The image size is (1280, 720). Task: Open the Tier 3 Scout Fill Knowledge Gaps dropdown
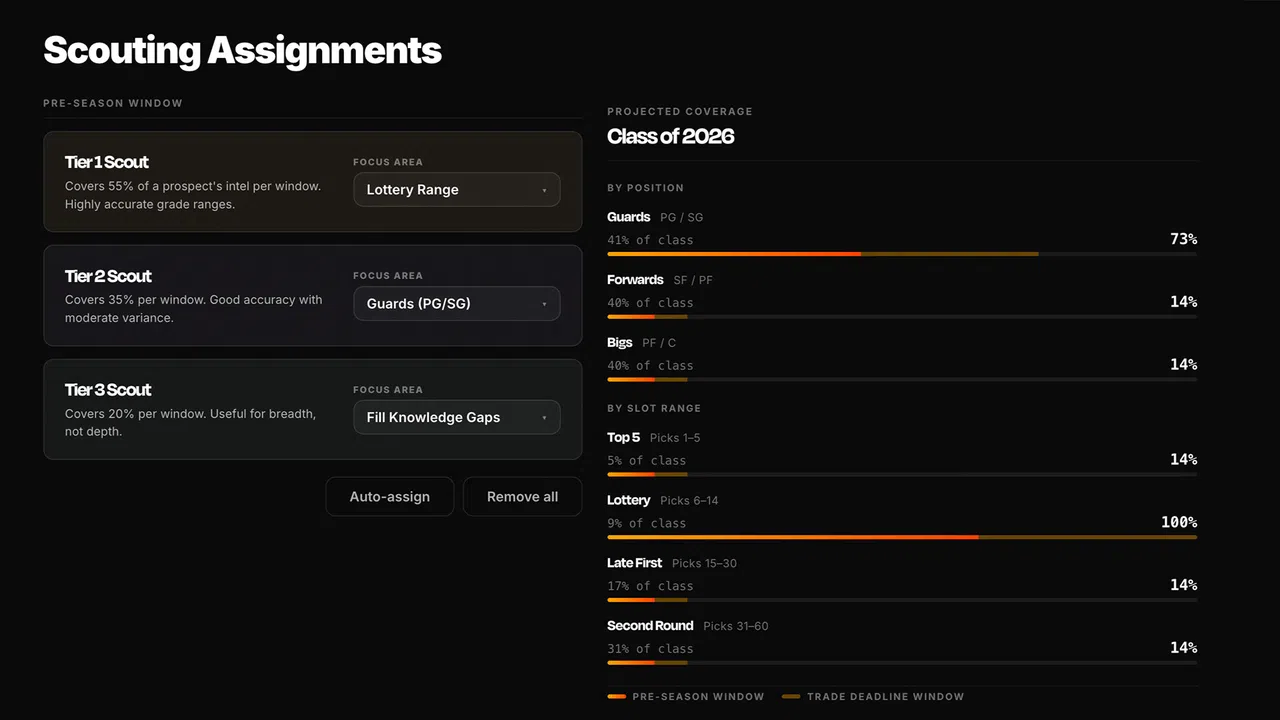point(456,418)
